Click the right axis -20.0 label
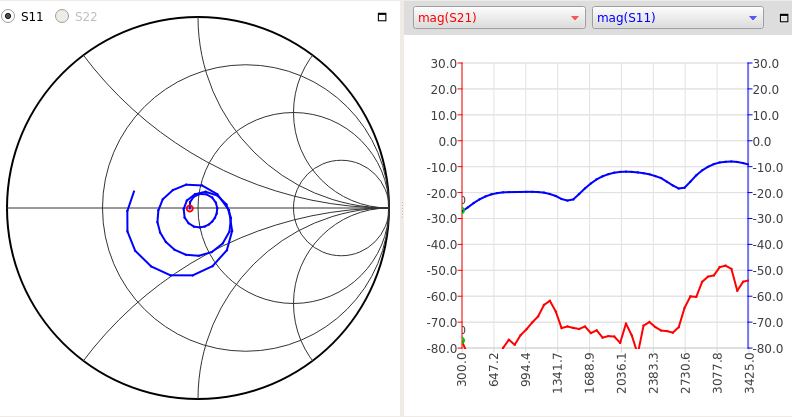792x417 pixels. point(768,193)
